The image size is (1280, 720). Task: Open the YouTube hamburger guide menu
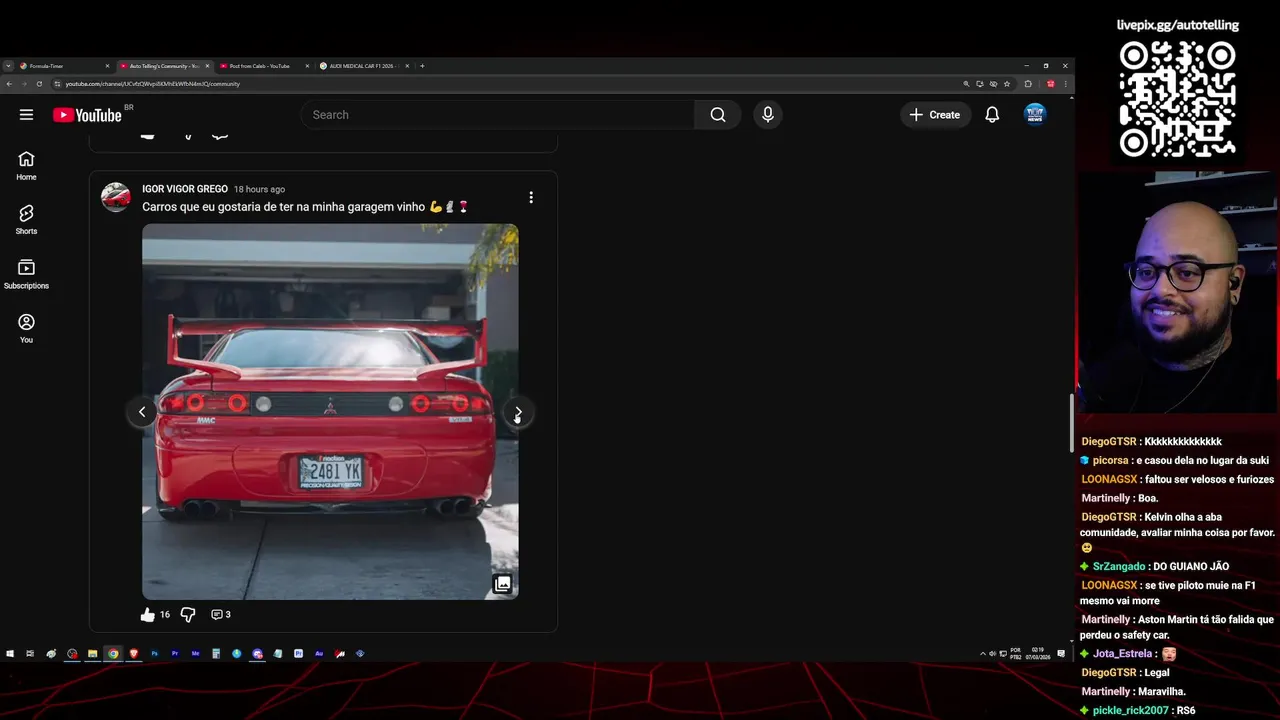click(26, 114)
